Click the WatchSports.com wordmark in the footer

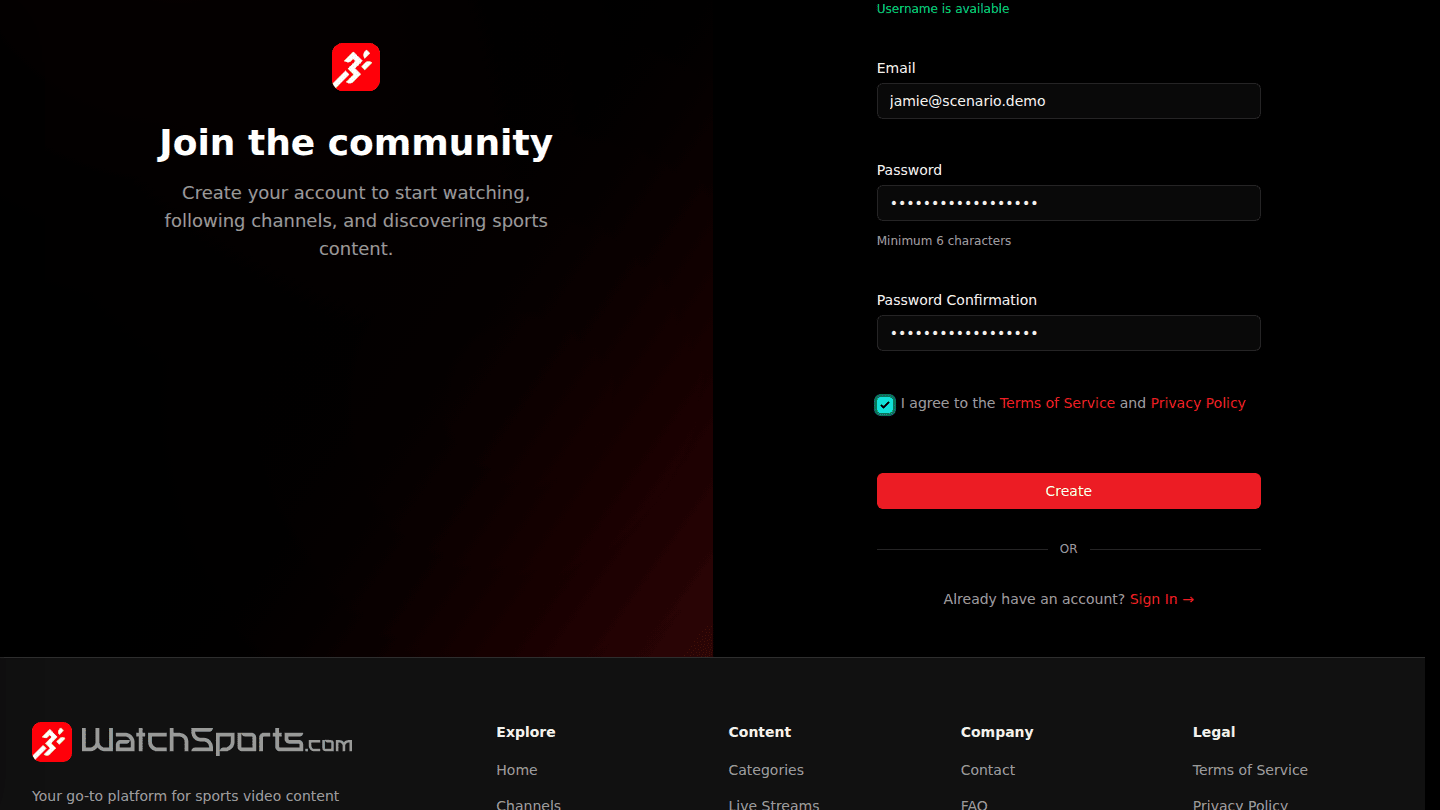coord(216,741)
